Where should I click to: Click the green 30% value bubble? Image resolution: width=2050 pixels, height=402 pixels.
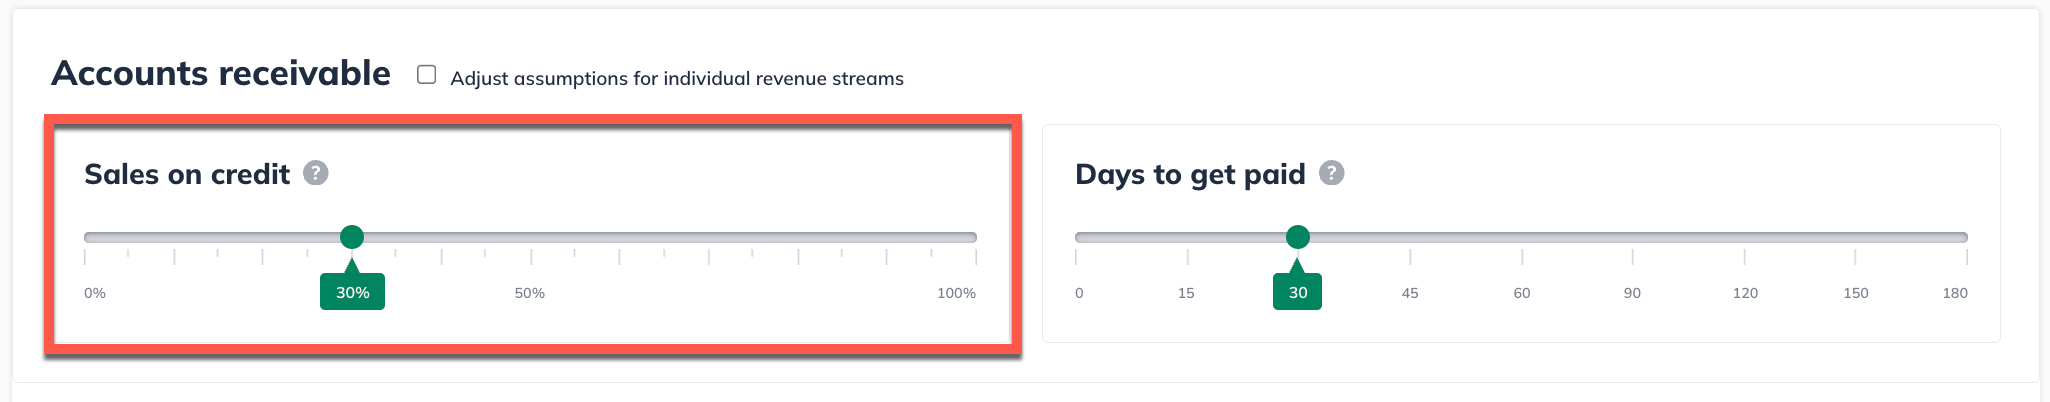click(352, 292)
